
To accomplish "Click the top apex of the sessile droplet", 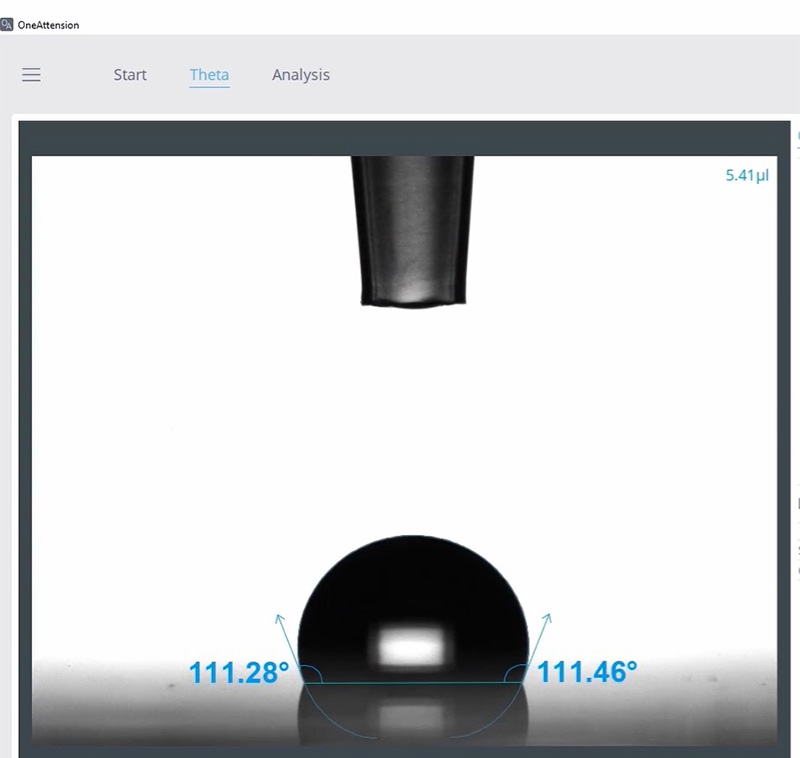I will 412,538.
